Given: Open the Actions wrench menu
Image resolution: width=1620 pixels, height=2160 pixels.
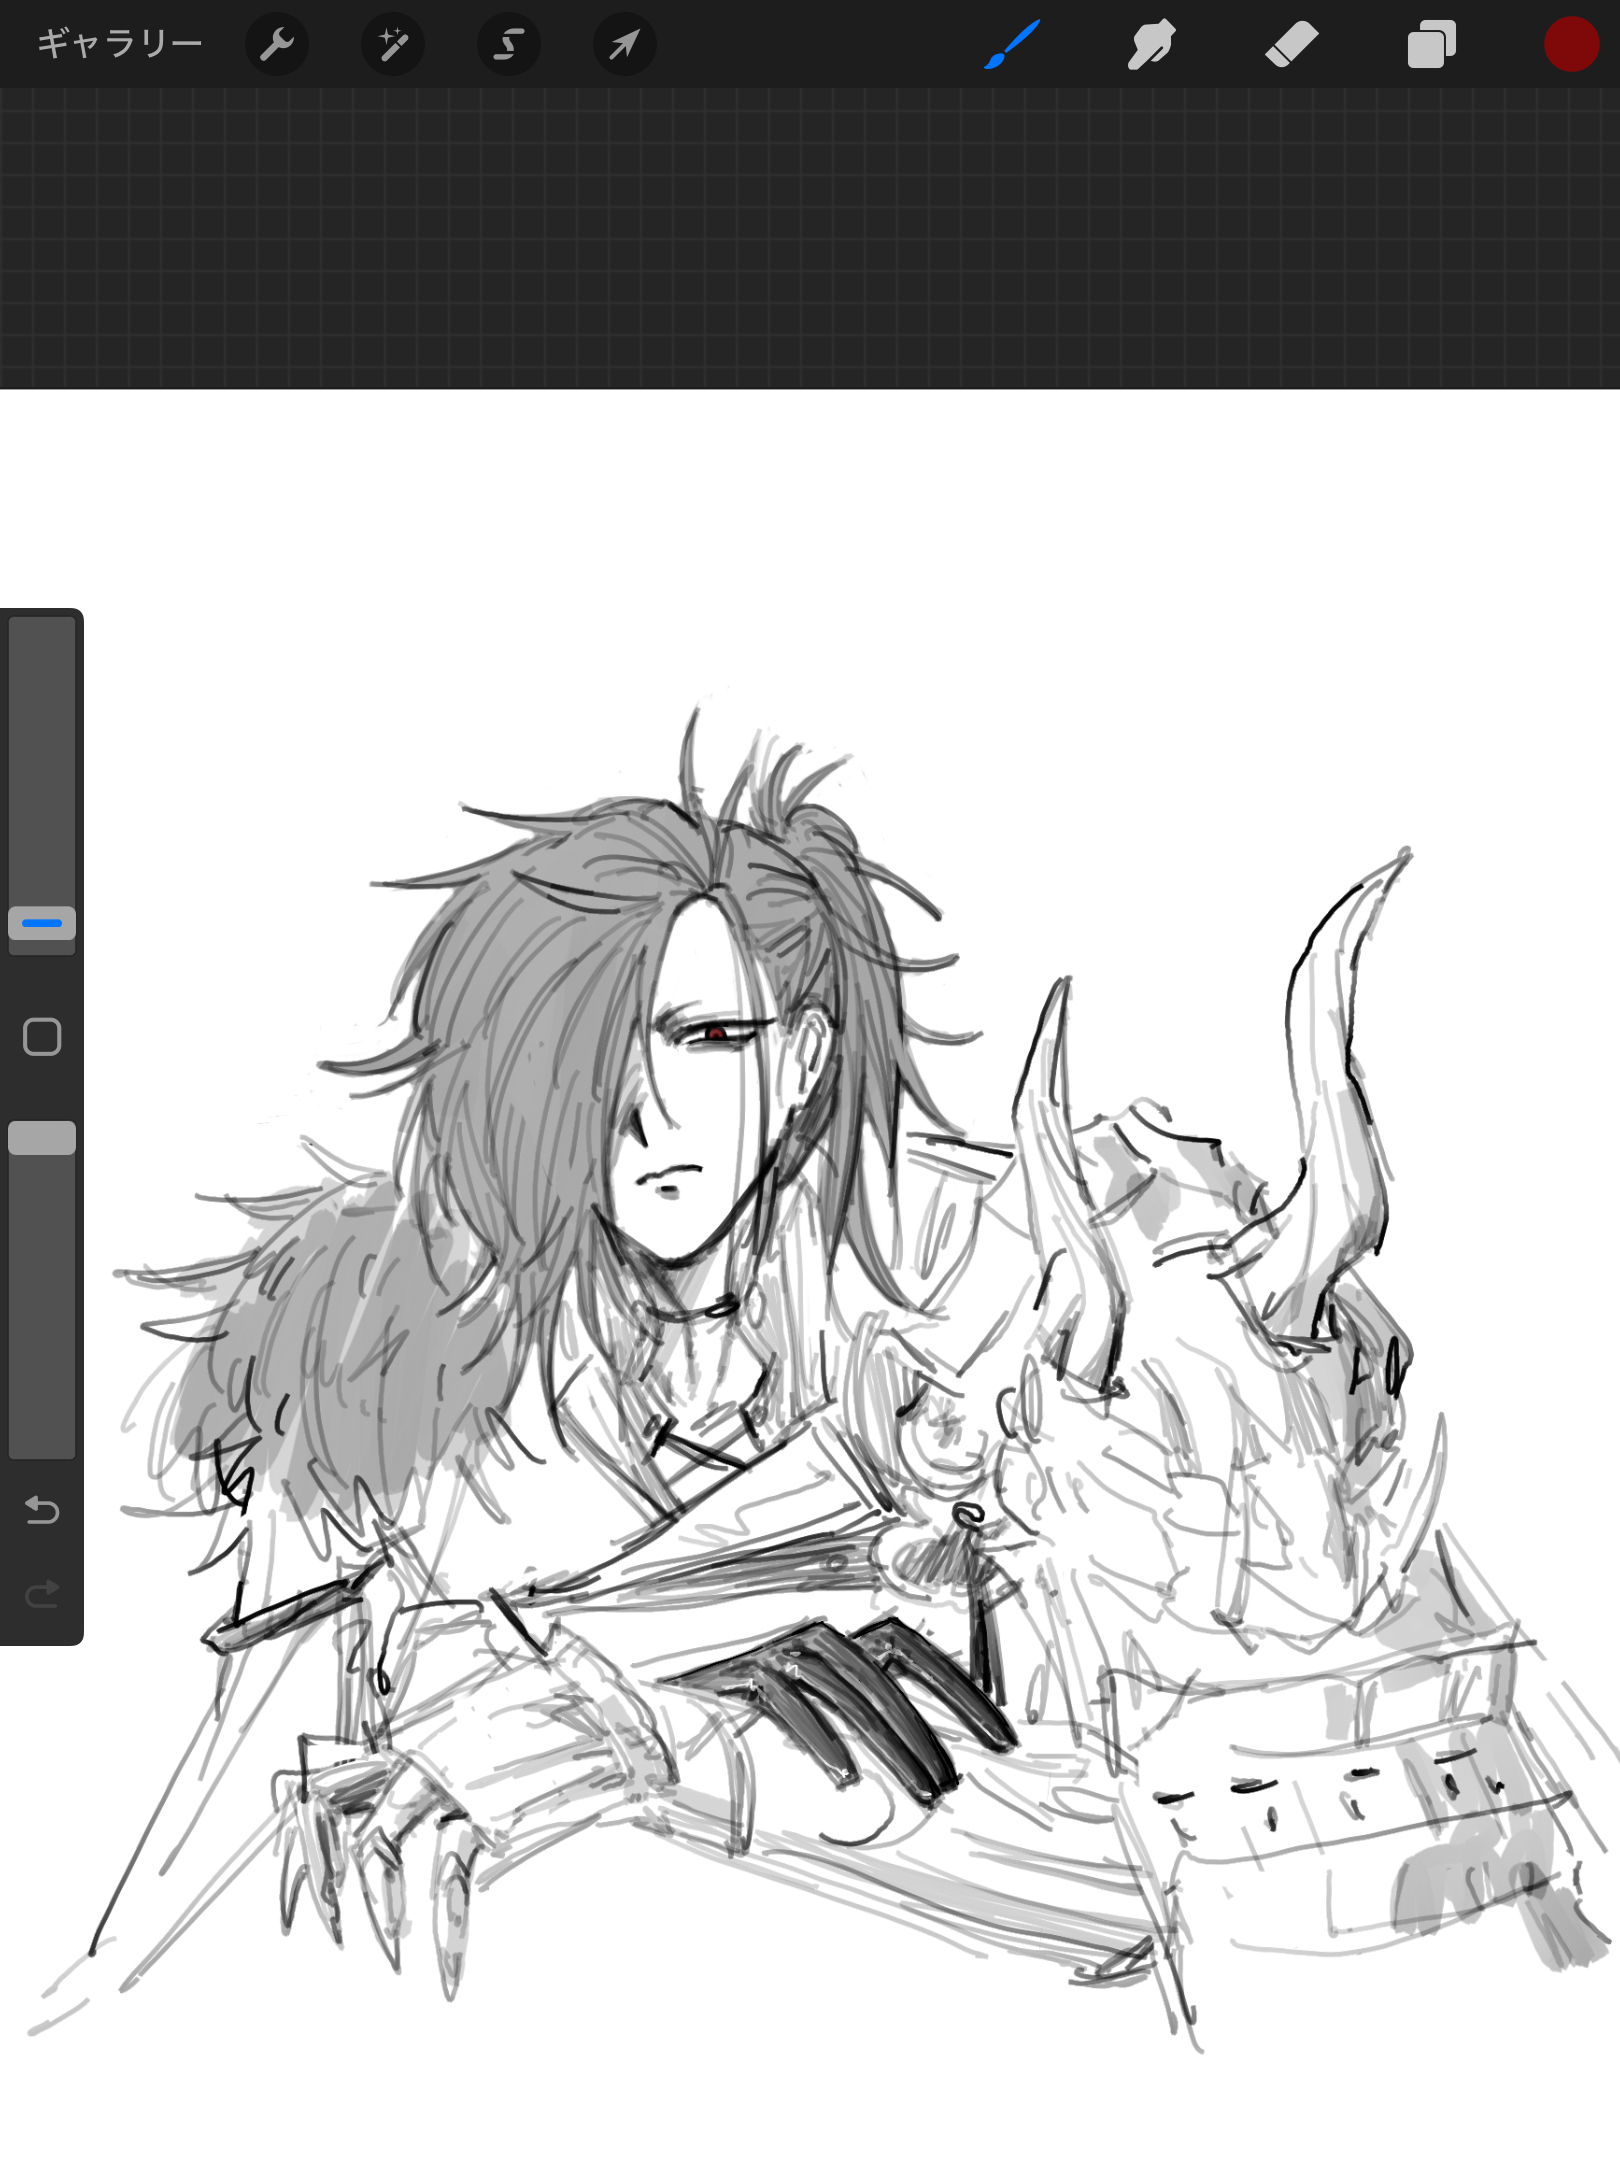Looking at the screenshot, I should click(277, 44).
